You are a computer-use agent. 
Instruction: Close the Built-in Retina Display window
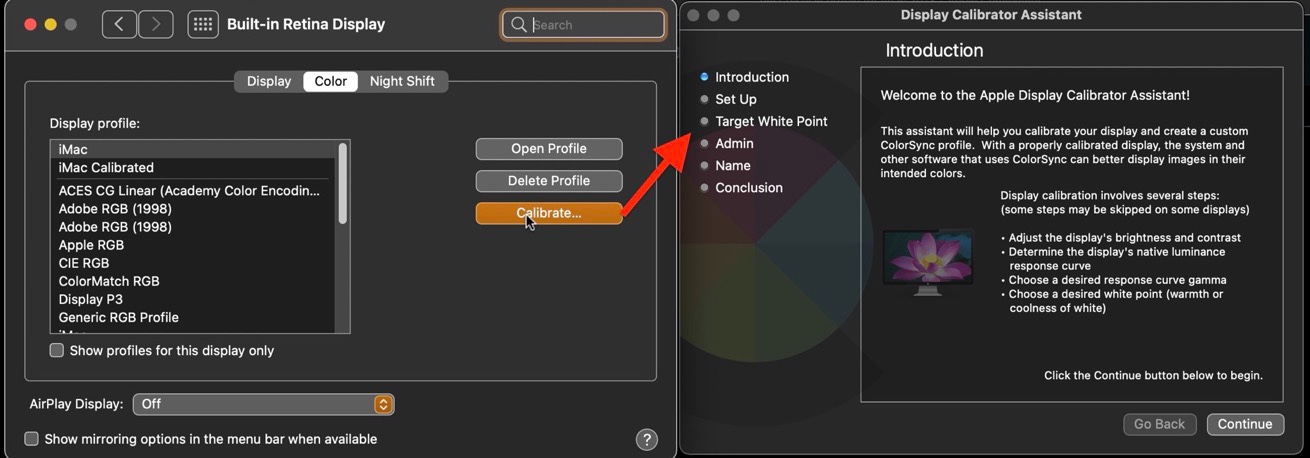(x=30, y=24)
